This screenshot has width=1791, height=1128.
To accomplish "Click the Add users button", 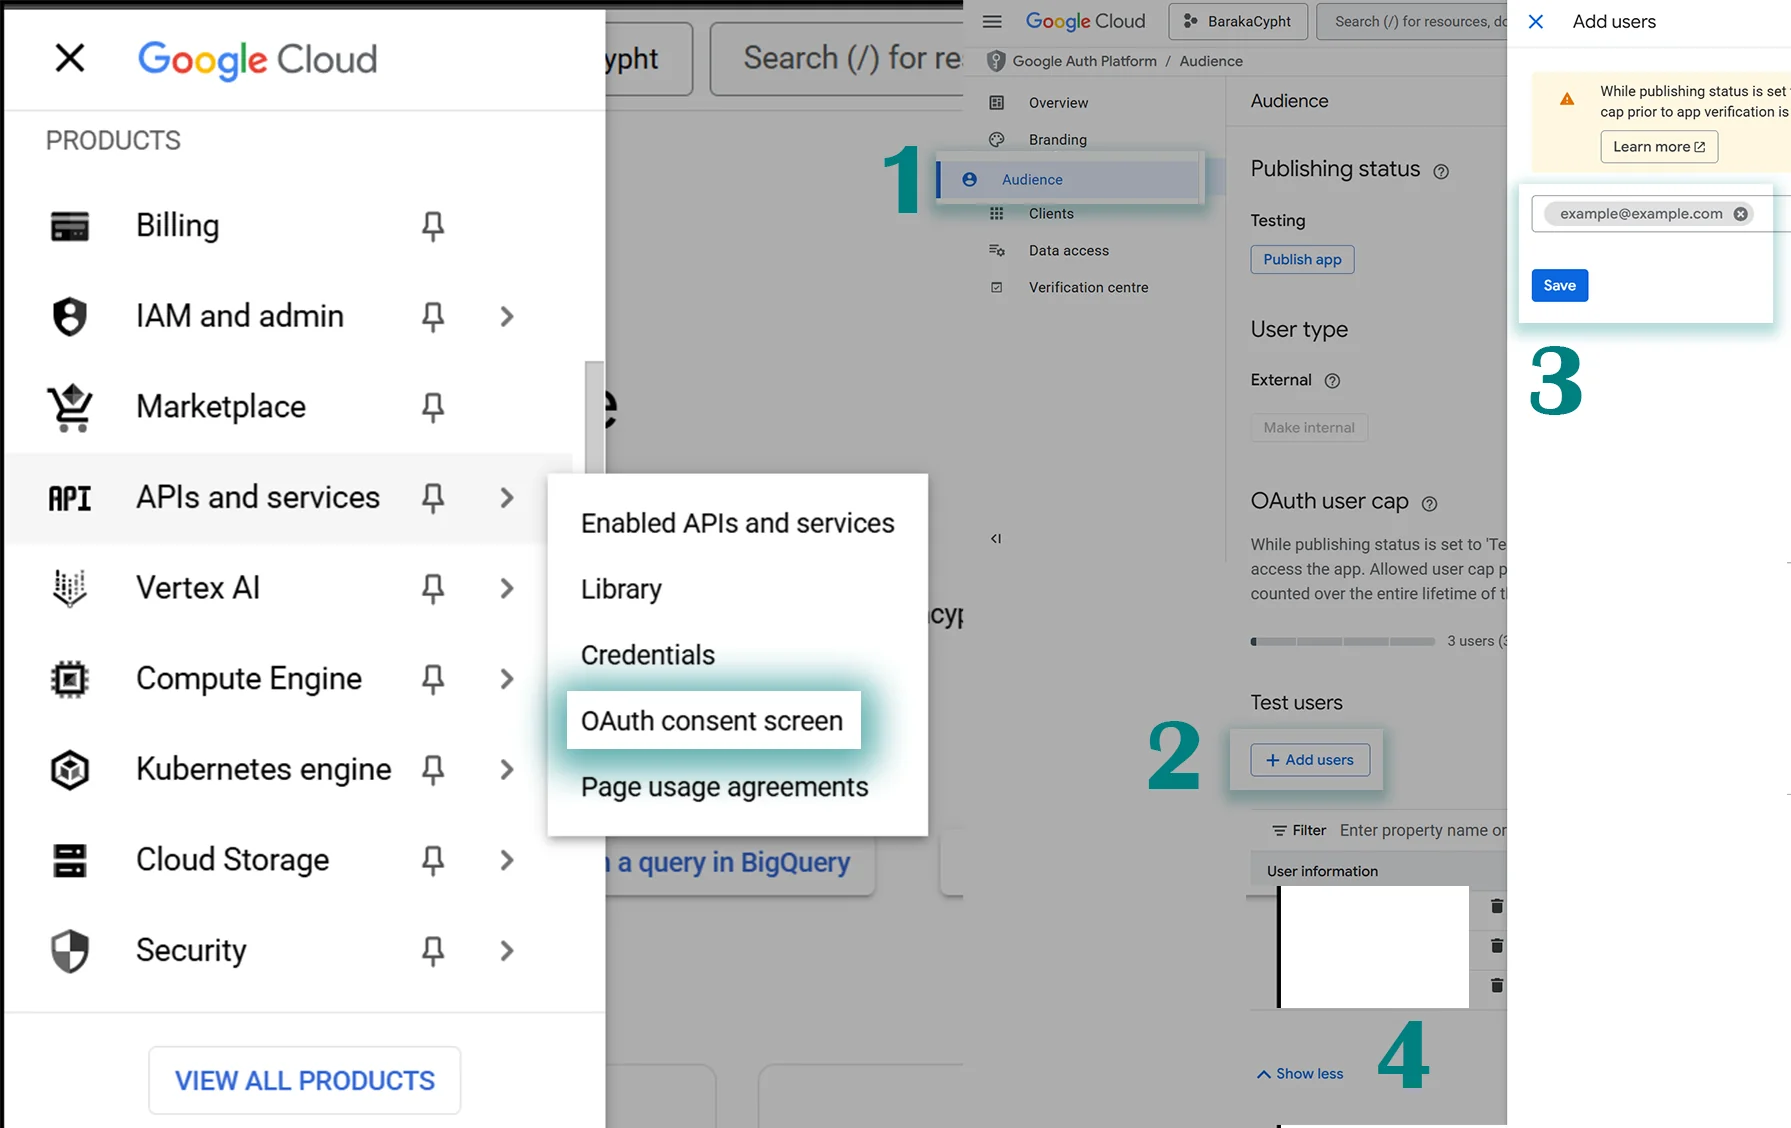I will (1310, 760).
